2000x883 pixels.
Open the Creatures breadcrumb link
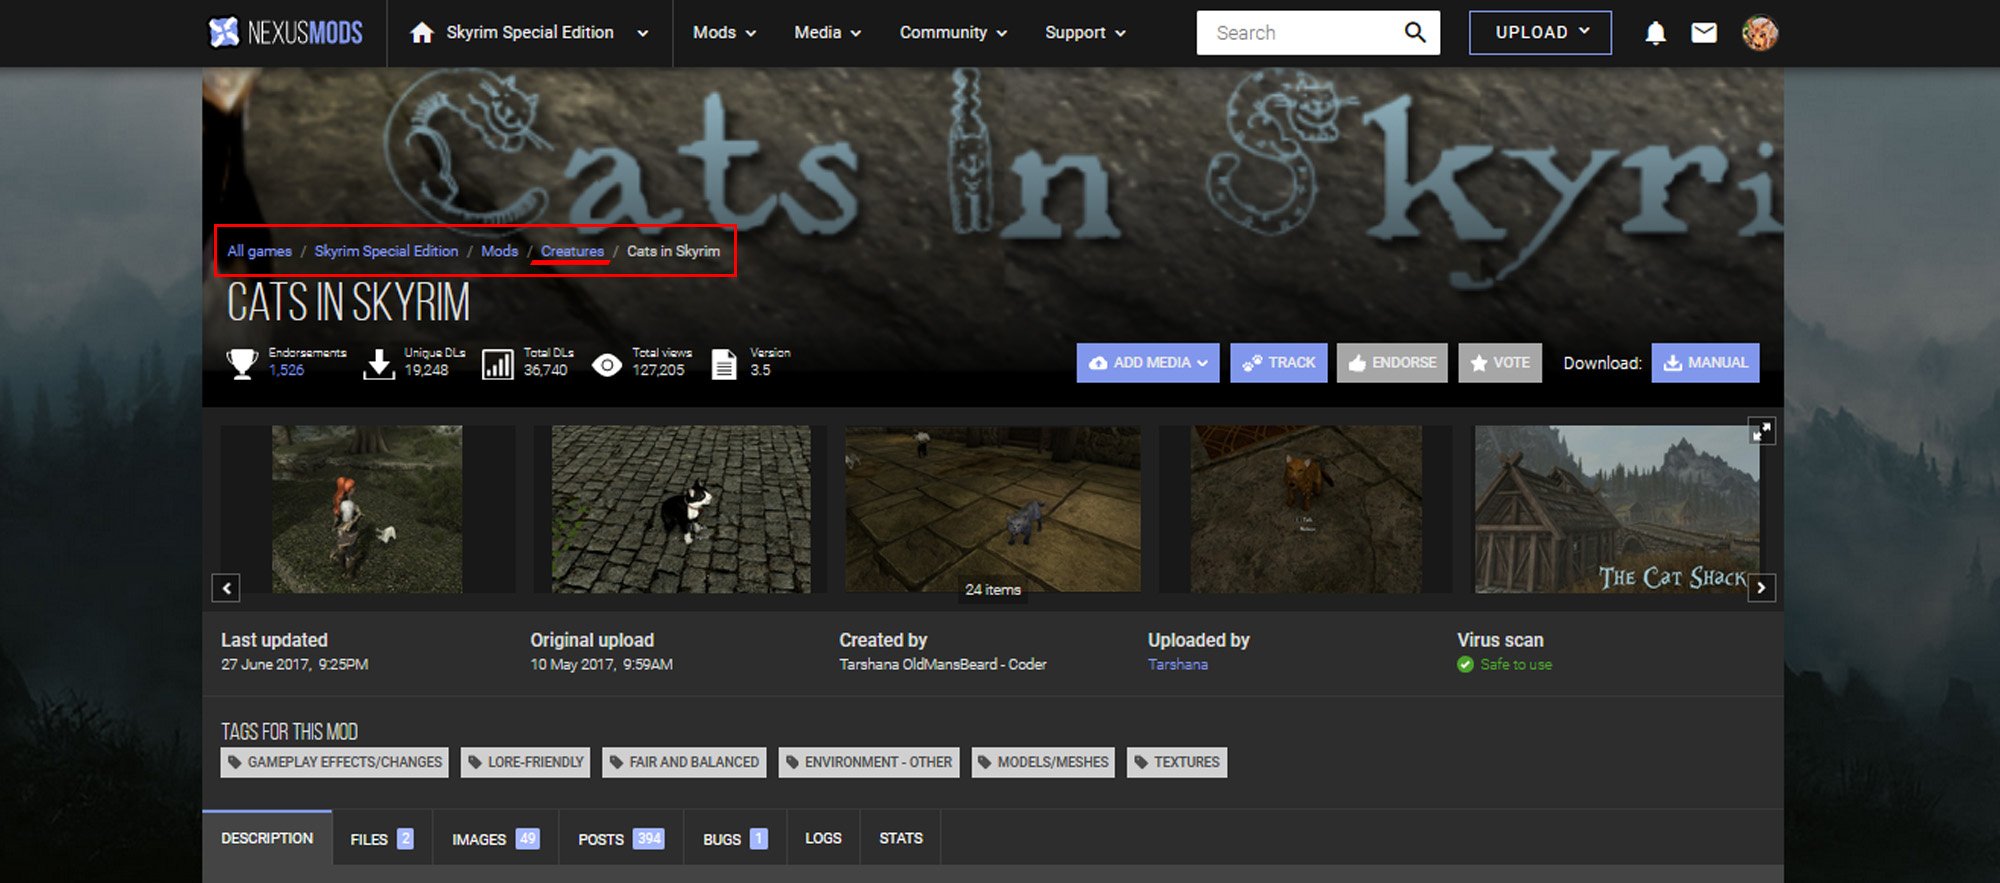(572, 251)
